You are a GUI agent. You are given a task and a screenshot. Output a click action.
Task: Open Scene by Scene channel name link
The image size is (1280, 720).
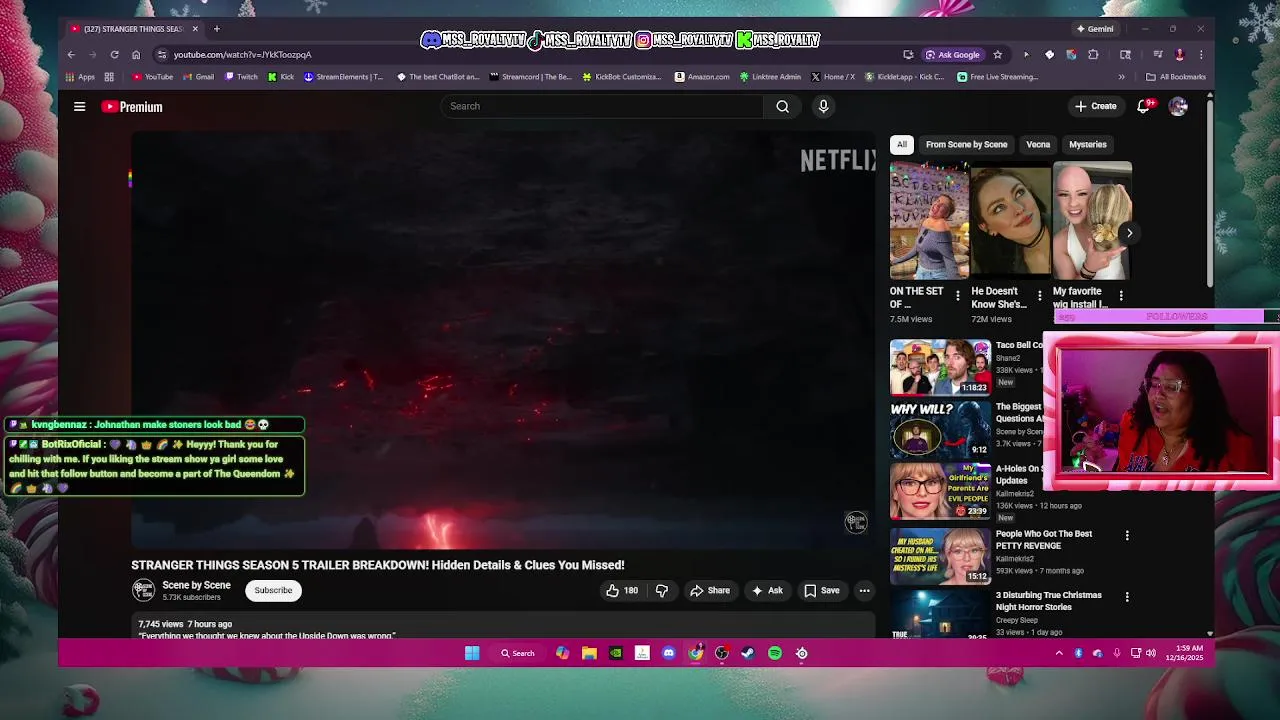[x=197, y=585]
